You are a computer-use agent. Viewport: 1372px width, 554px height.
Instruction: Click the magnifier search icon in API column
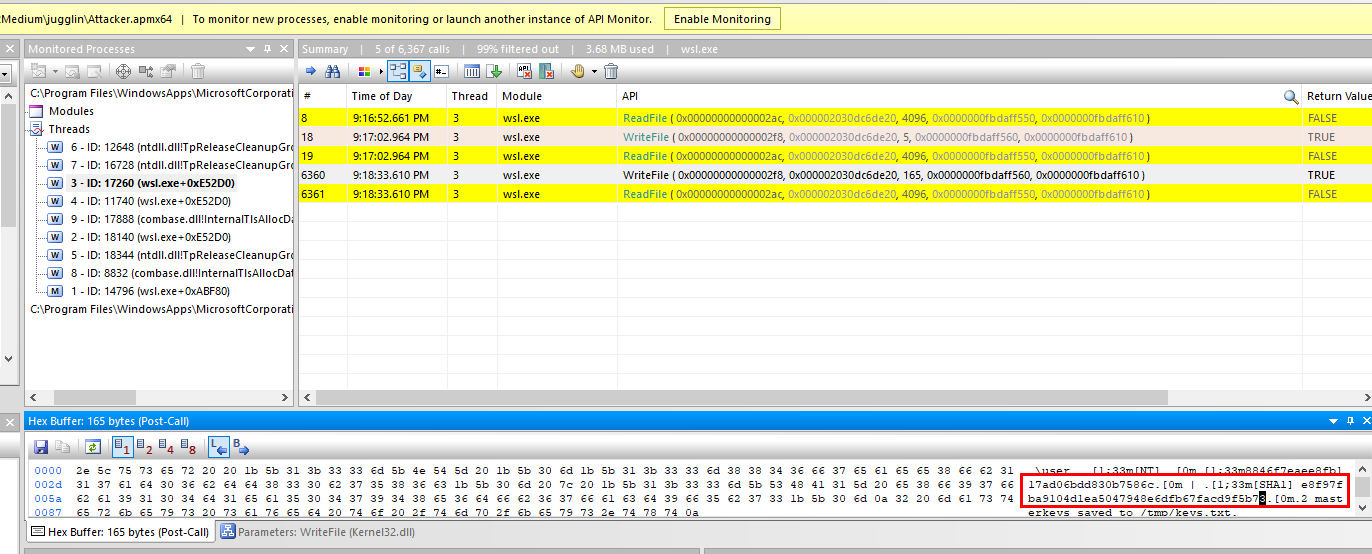(1291, 97)
